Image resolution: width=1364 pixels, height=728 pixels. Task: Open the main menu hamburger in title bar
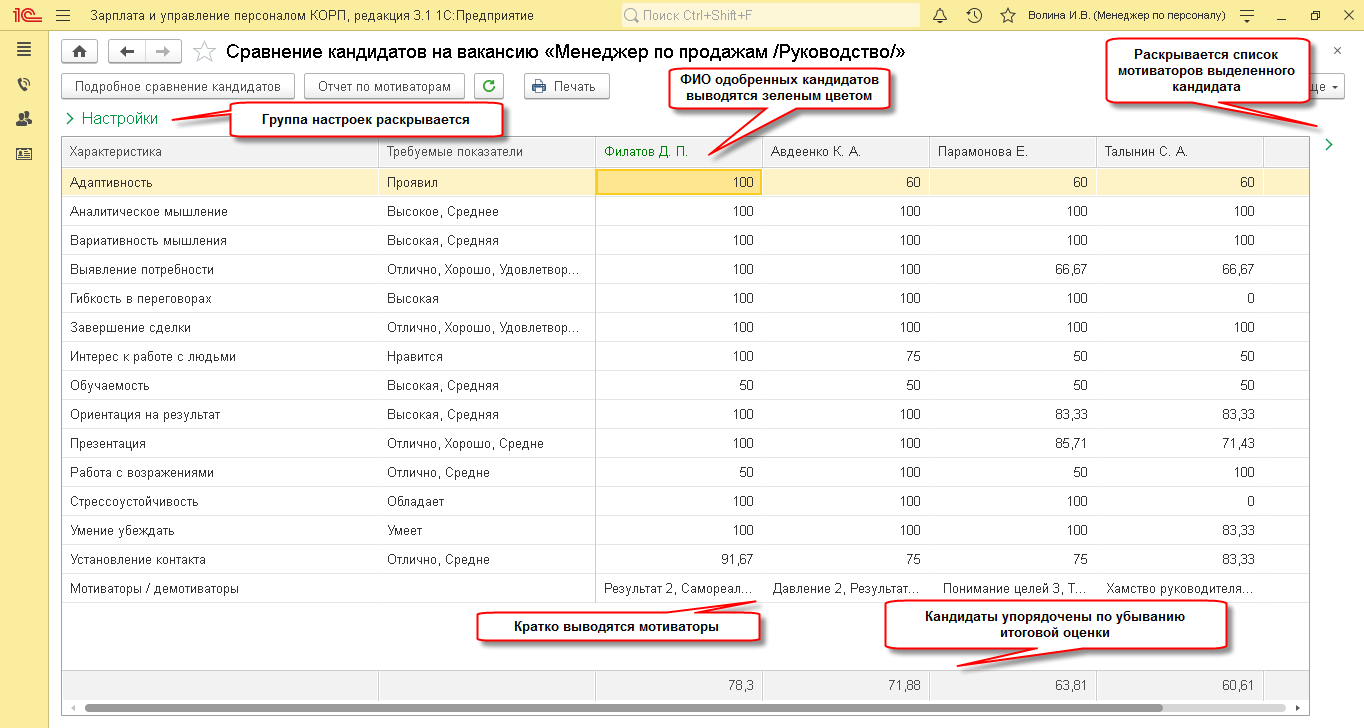pyautogui.click(x=63, y=16)
